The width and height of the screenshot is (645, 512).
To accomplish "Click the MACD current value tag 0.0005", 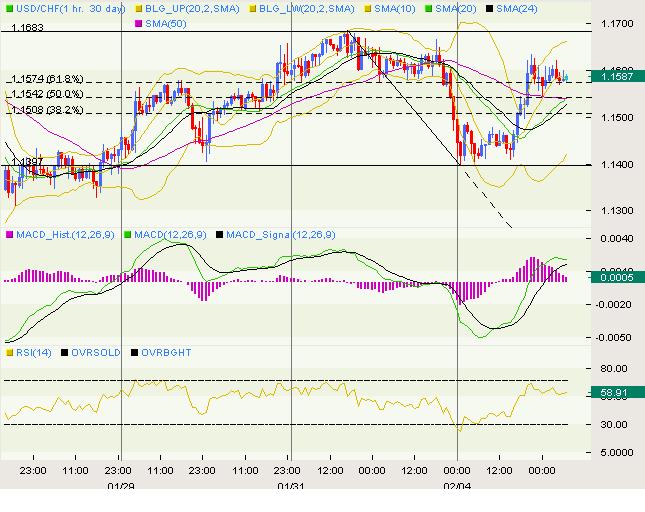I will pyautogui.click(x=617, y=278).
